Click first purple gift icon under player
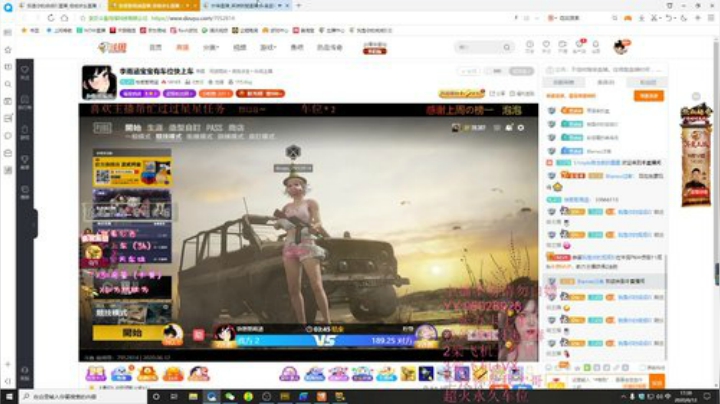Image resolution: width=720 pixels, height=404 pixels. tap(96, 374)
